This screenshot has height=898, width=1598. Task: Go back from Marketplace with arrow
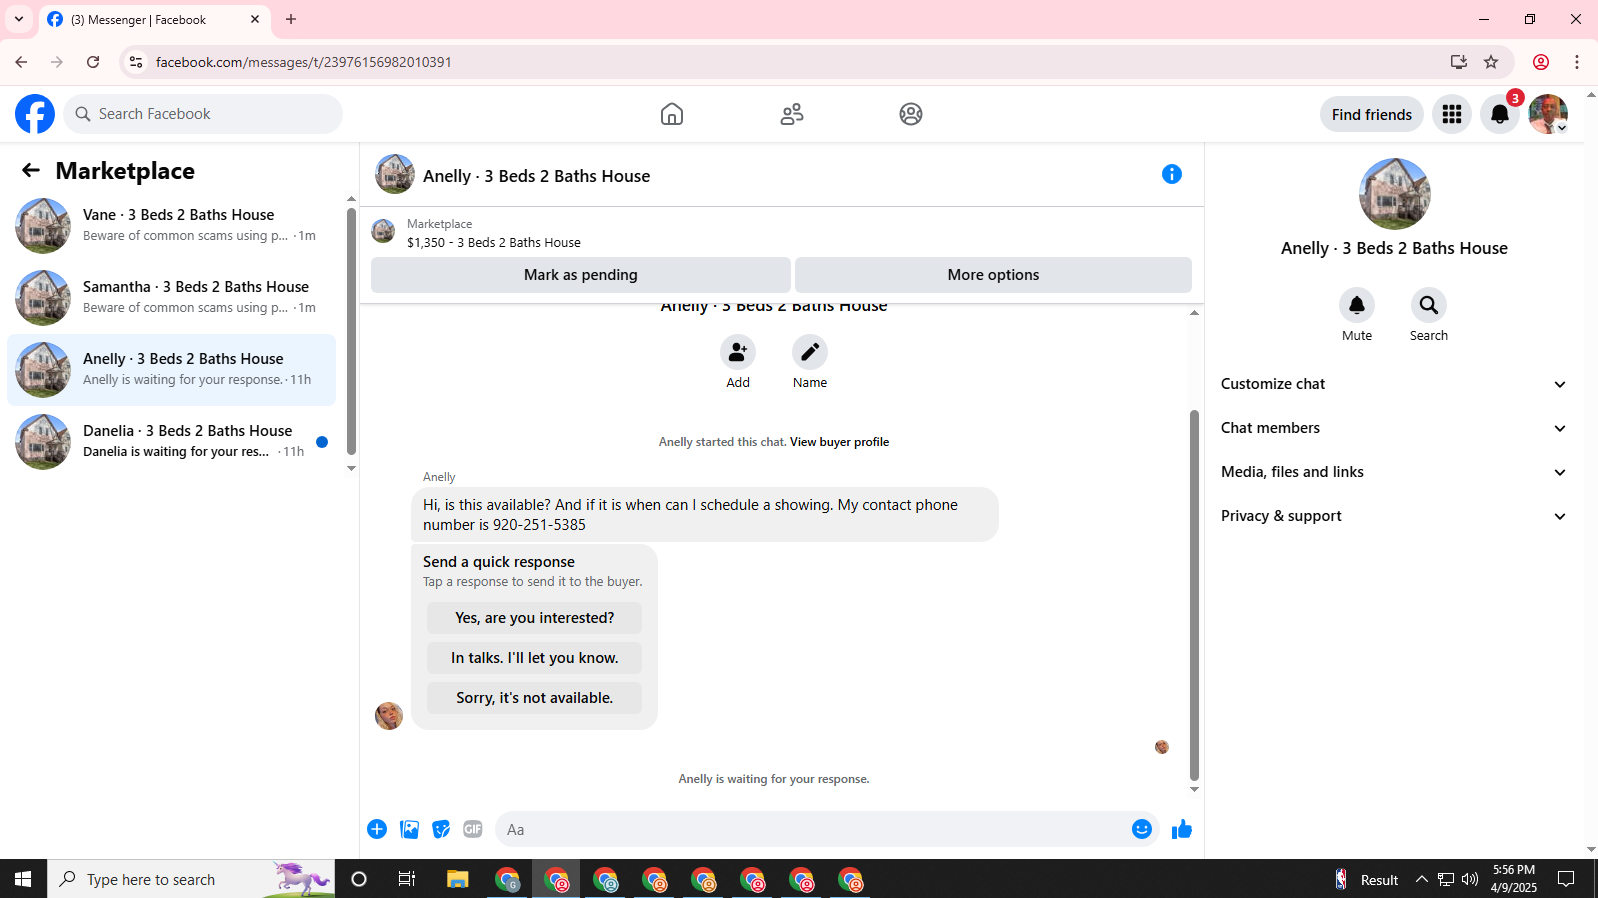pyautogui.click(x=31, y=171)
